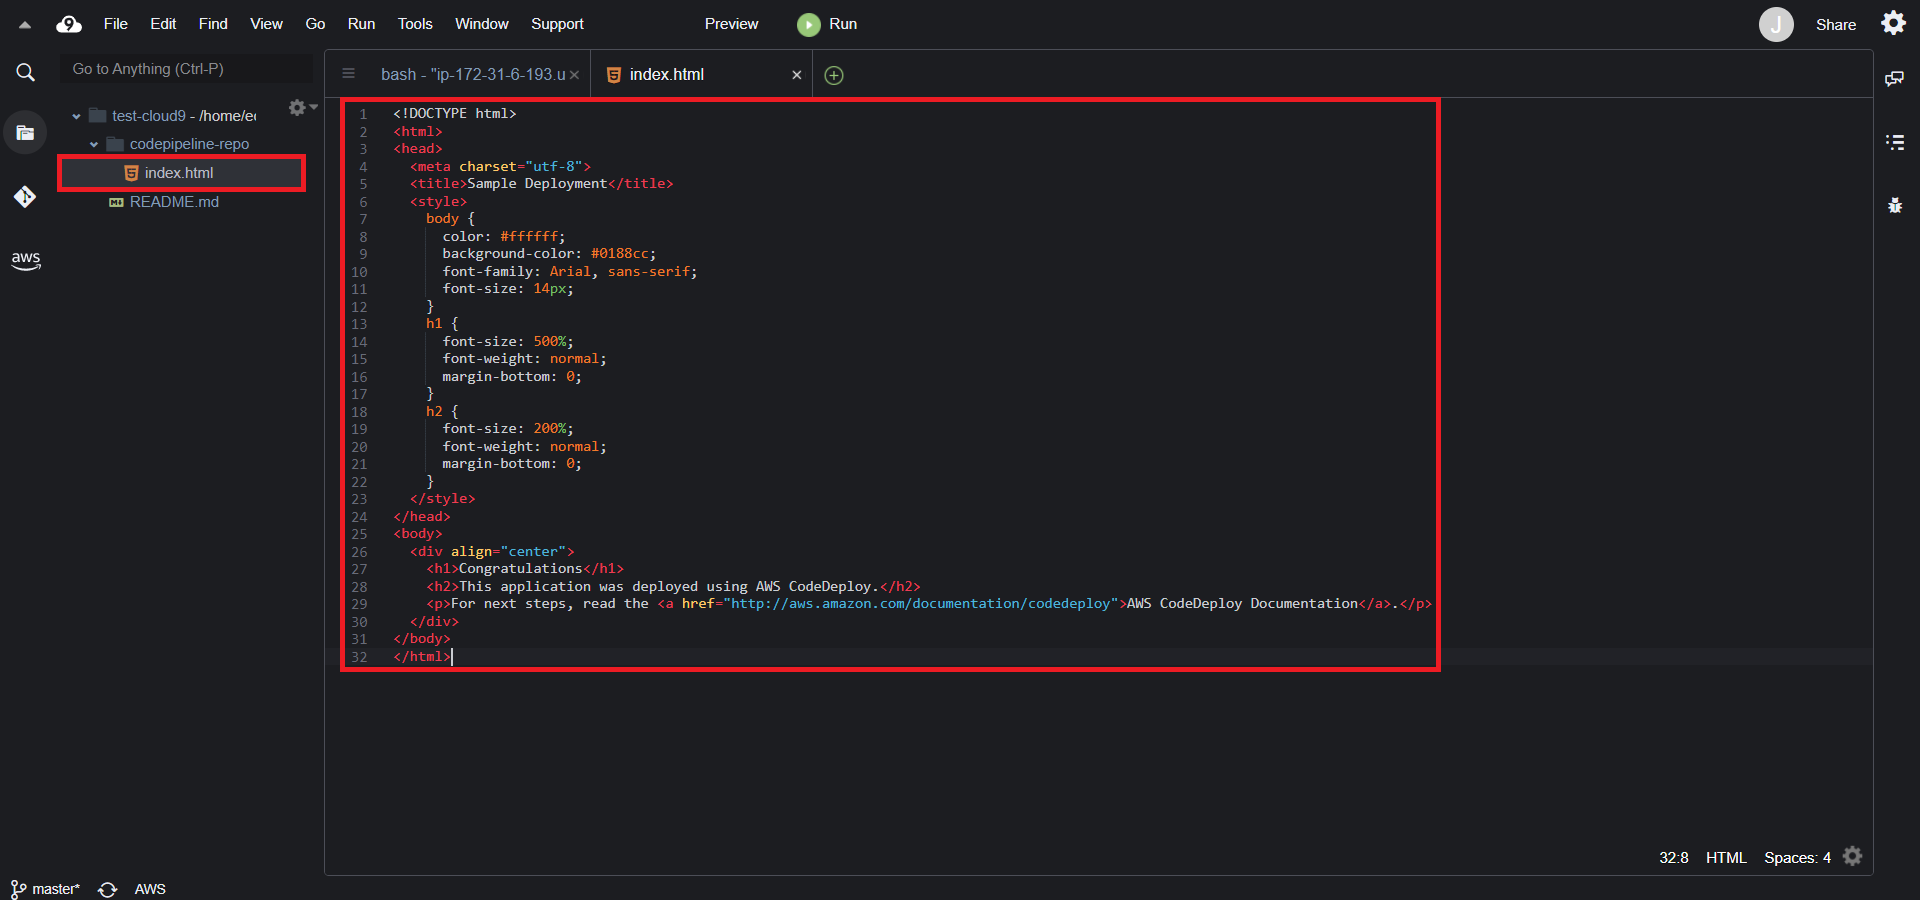Click line number 1 in the gutter
Image resolution: width=1920 pixels, height=900 pixels.
363,114
